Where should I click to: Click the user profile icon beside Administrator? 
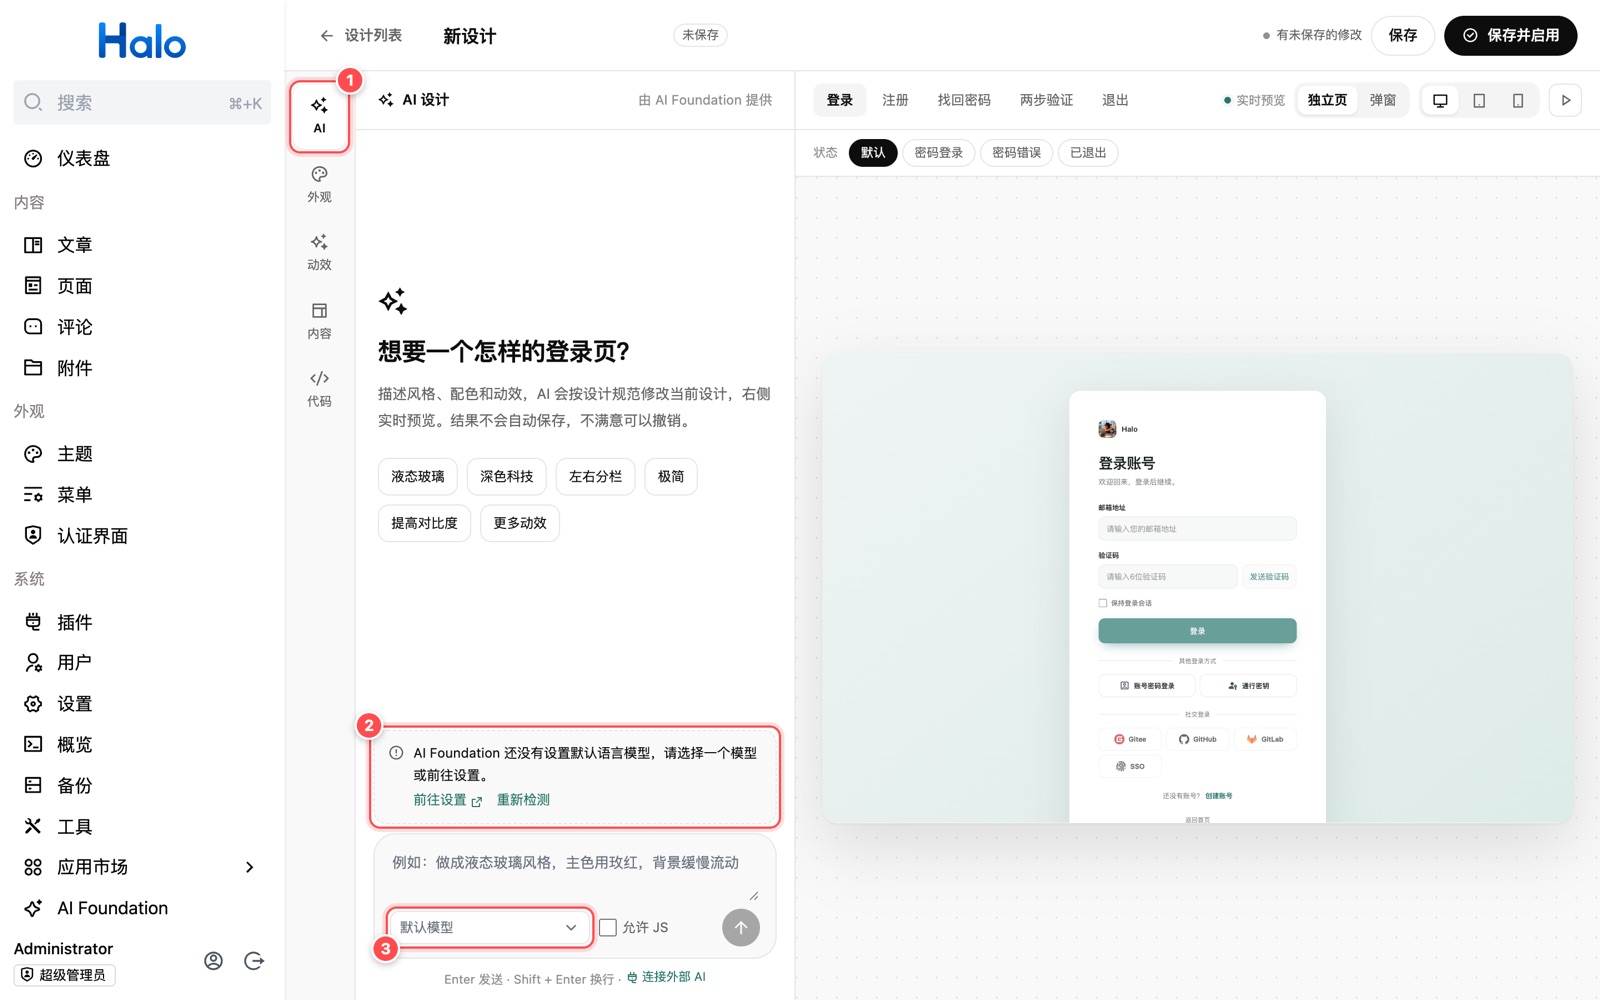(213, 961)
